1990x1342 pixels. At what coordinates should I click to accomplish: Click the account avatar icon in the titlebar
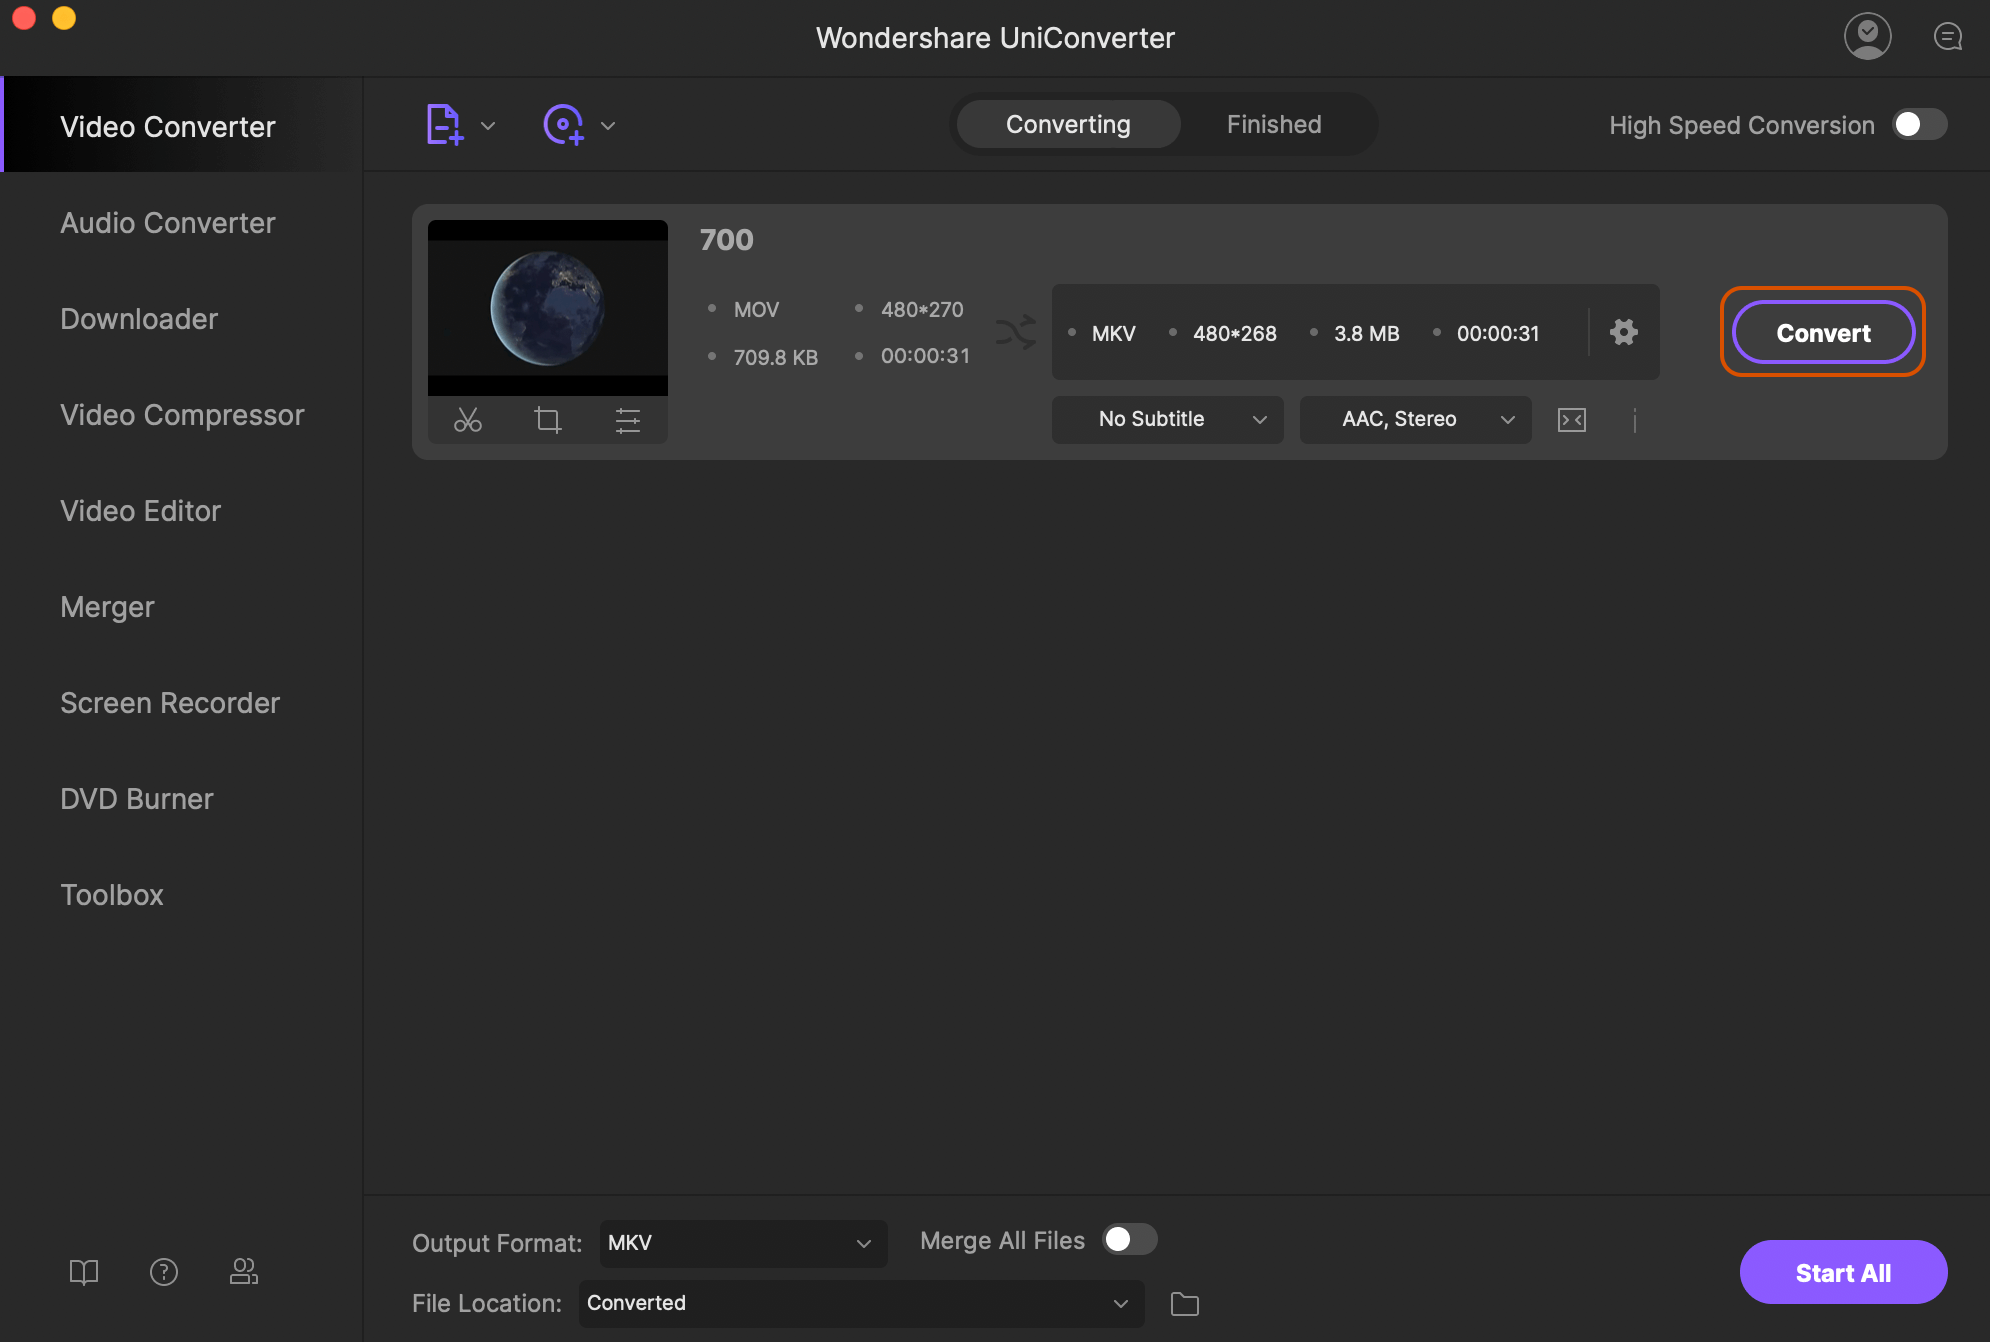(1868, 36)
